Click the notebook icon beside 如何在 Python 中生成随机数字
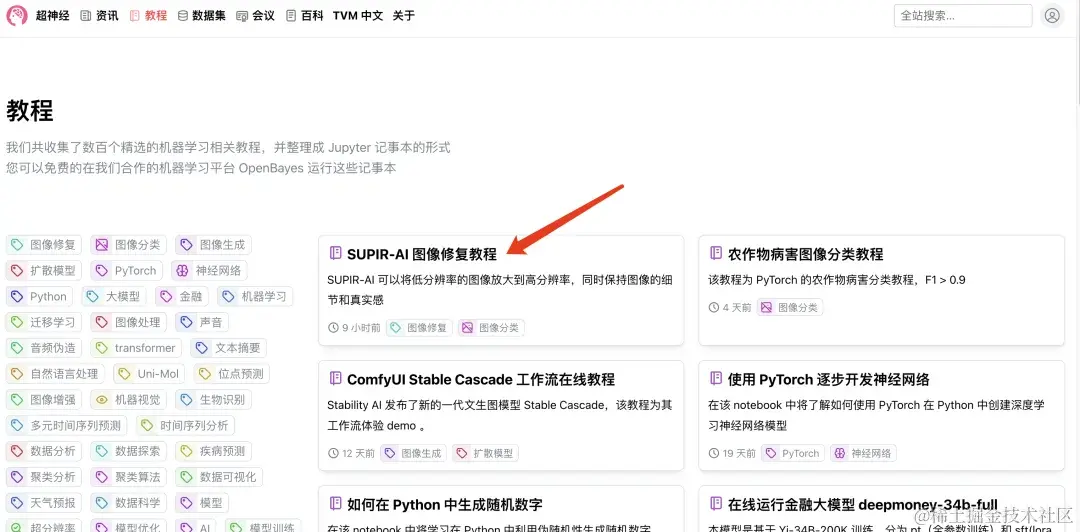The image size is (1080, 532). coord(335,504)
